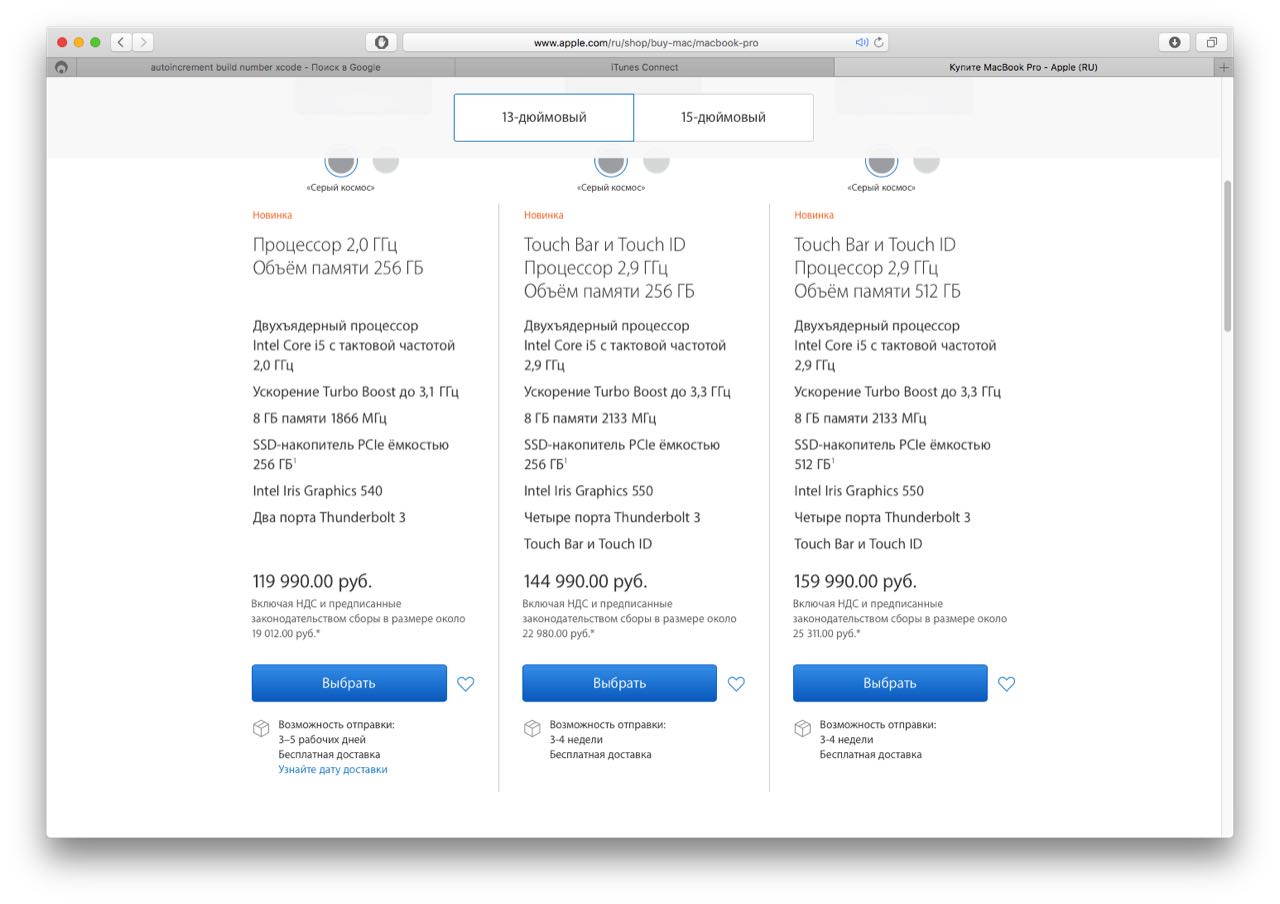The image size is (1280, 904).
Task: Open the "Узнайте дату доставки" link
Action: point(333,770)
